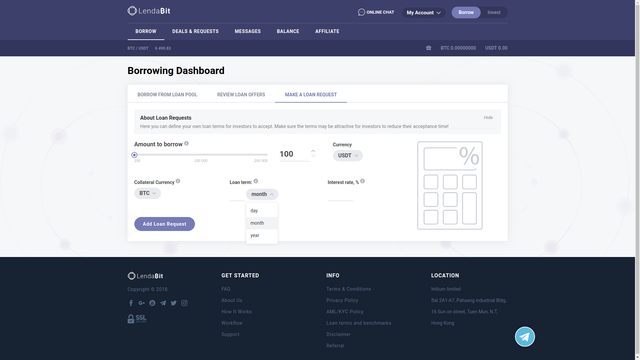Viewport: 640px width, 360px height.
Task: Open the Disclaimer footer link
Action: (338, 334)
